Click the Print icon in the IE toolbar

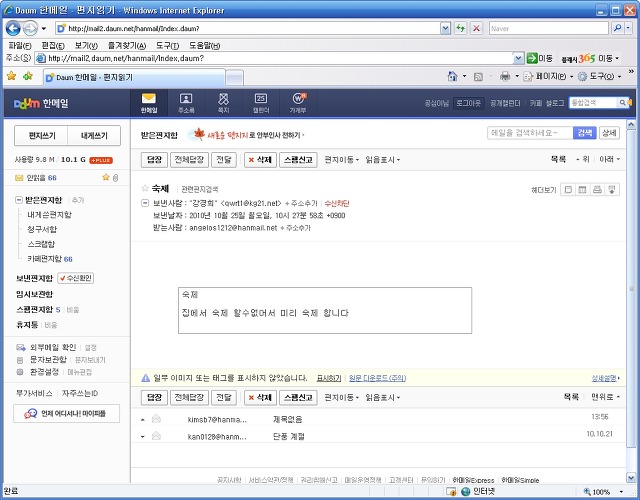(x=505, y=76)
